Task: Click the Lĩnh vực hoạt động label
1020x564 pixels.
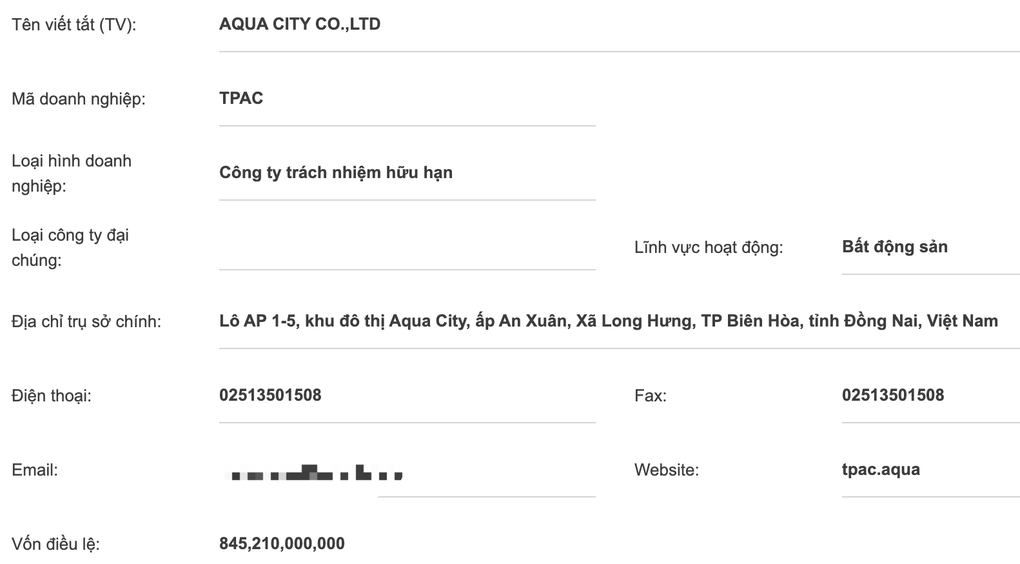Action: tap(708, 247)
